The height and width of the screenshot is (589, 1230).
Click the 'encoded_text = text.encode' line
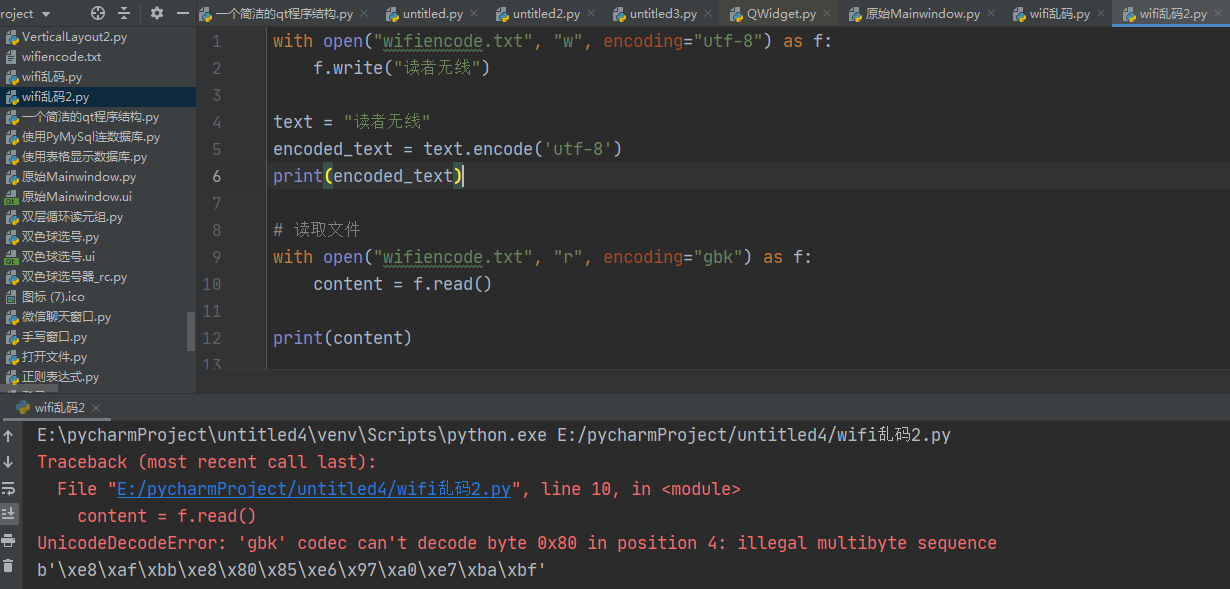[x=448, y=149]
